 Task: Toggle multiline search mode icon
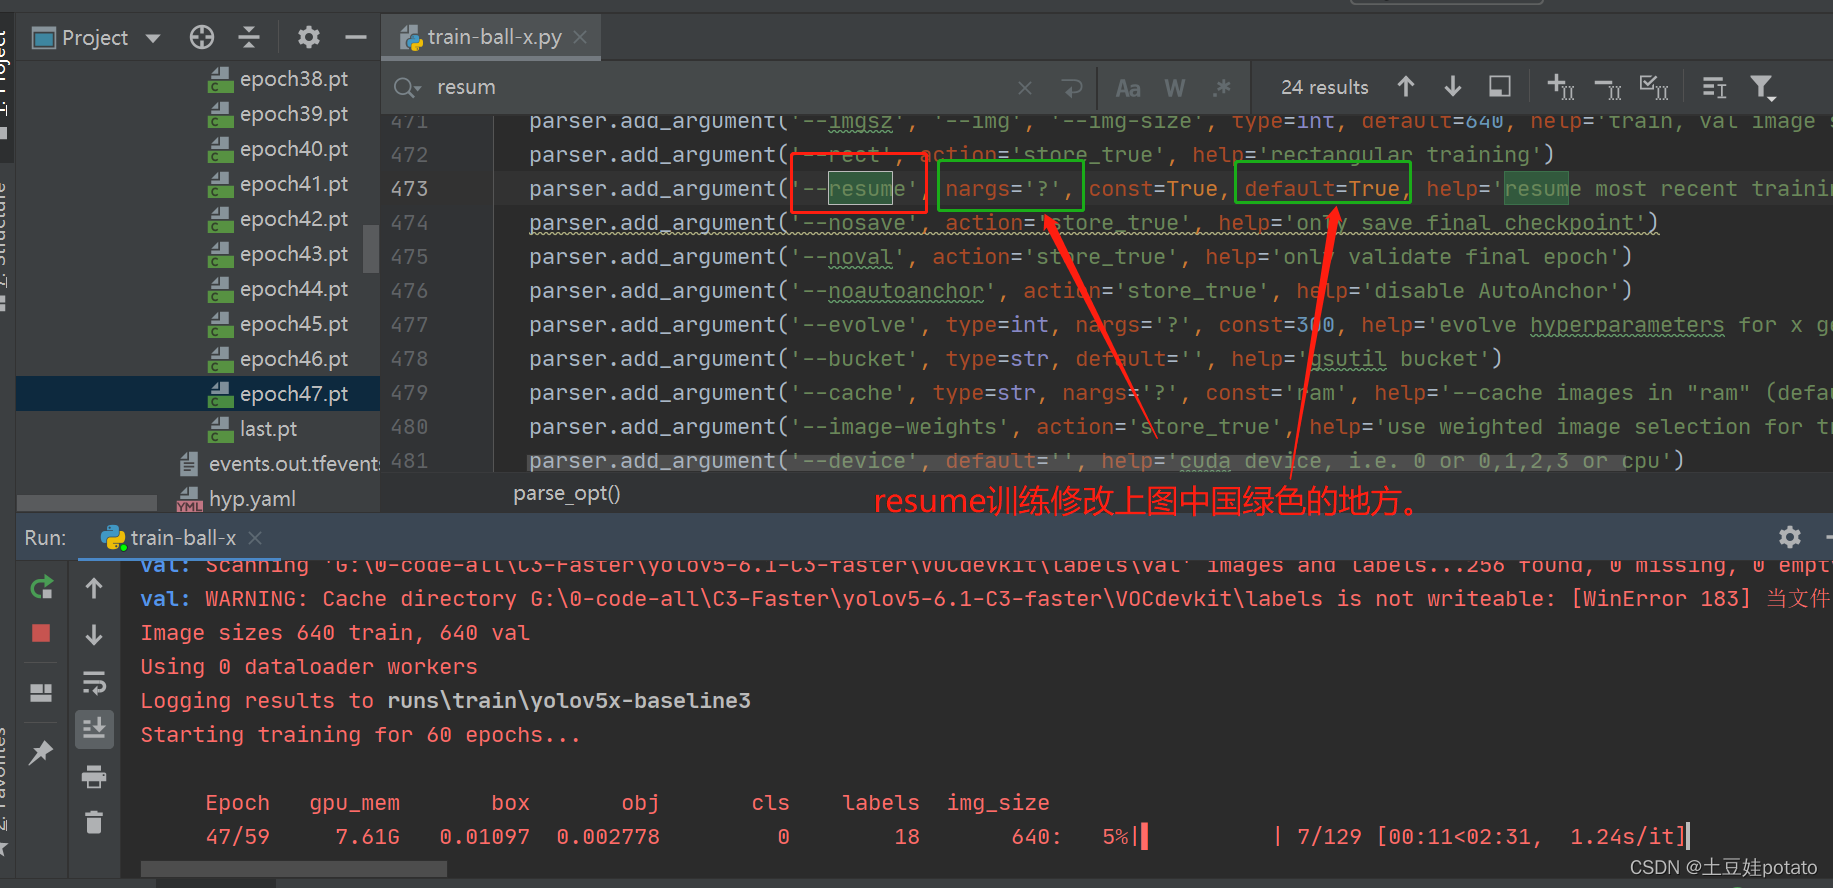click(x=1715, y=87)
